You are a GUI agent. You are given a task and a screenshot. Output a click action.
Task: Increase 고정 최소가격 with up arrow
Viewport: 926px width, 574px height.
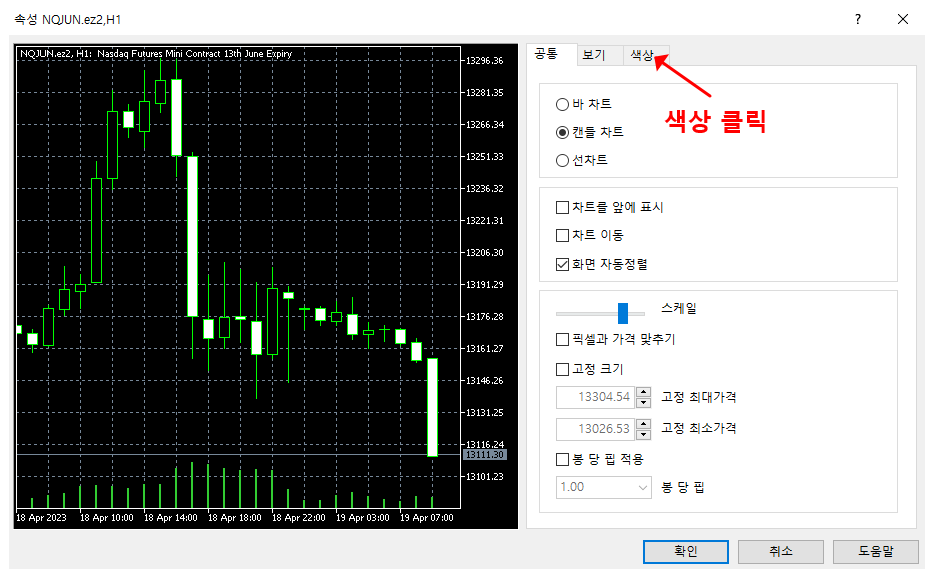[643, 423]
